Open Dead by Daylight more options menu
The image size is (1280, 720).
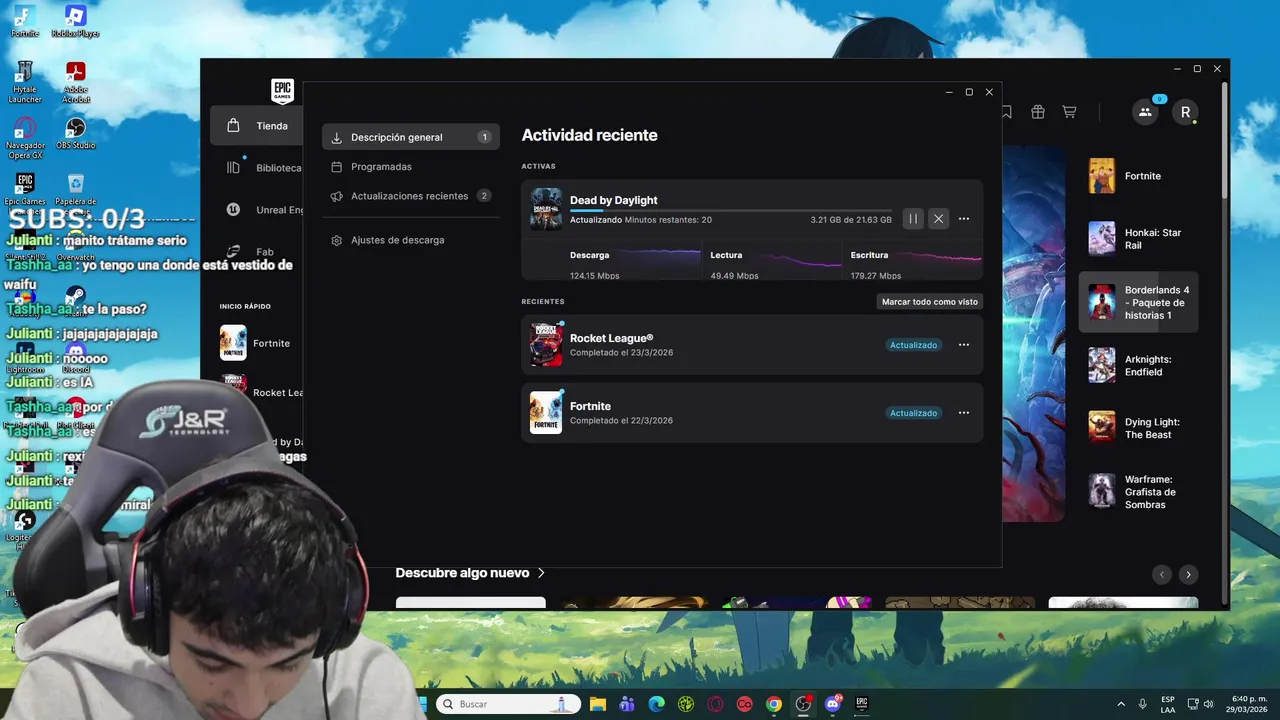(x=964, y=219)
